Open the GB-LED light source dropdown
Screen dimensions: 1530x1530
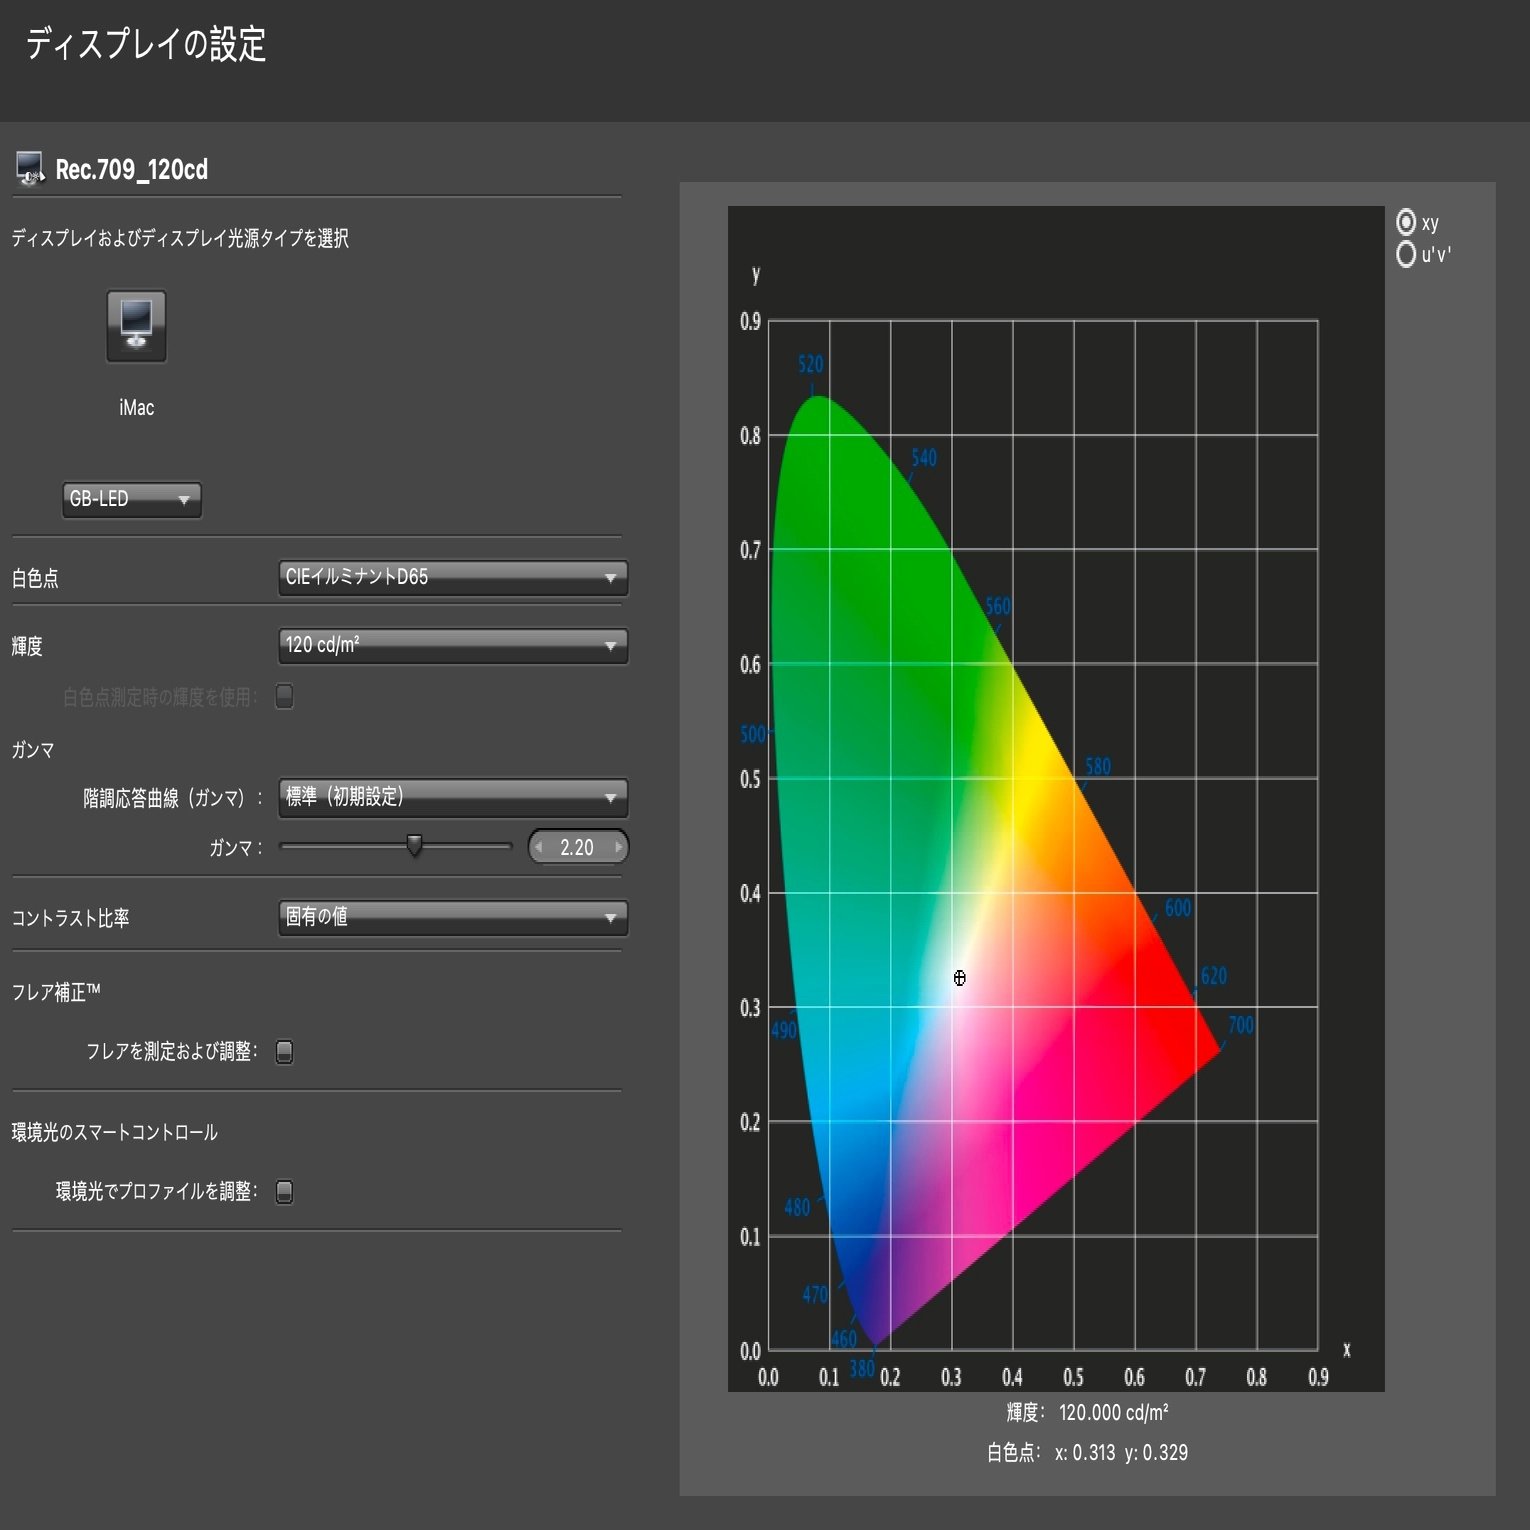(131, 499)
